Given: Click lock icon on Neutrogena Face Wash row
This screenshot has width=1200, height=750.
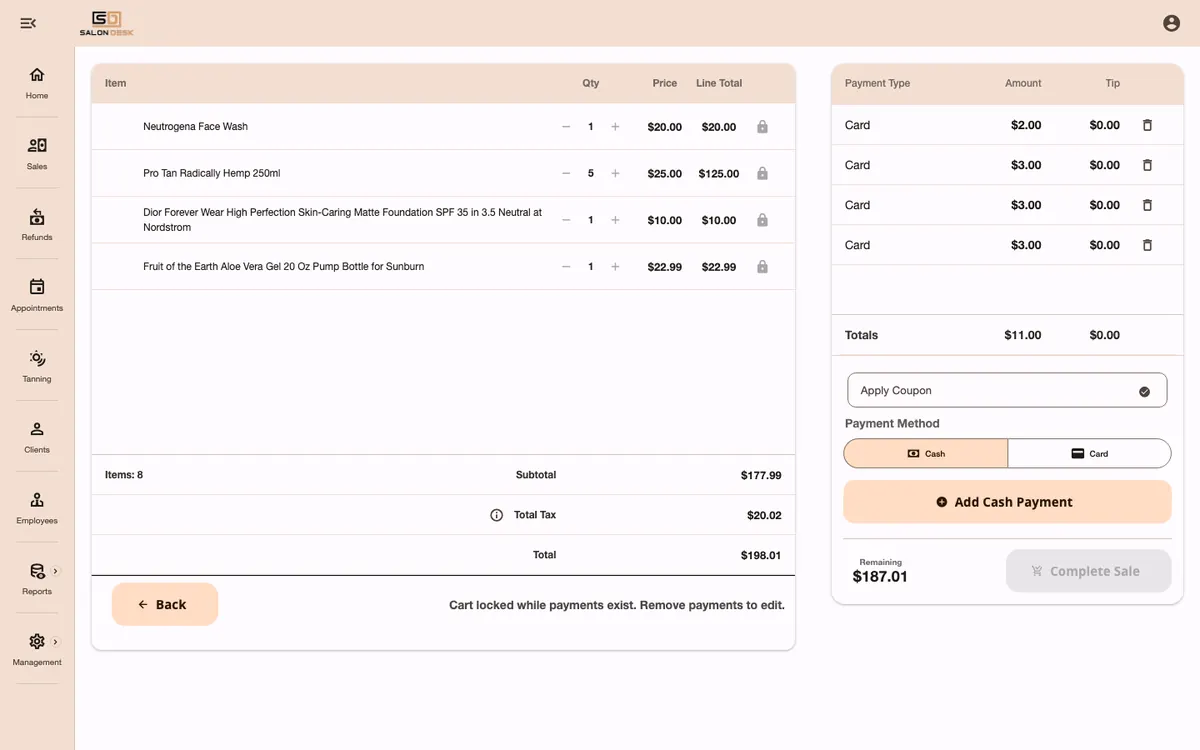Looking at the screenshot, I should coord(762,127).
